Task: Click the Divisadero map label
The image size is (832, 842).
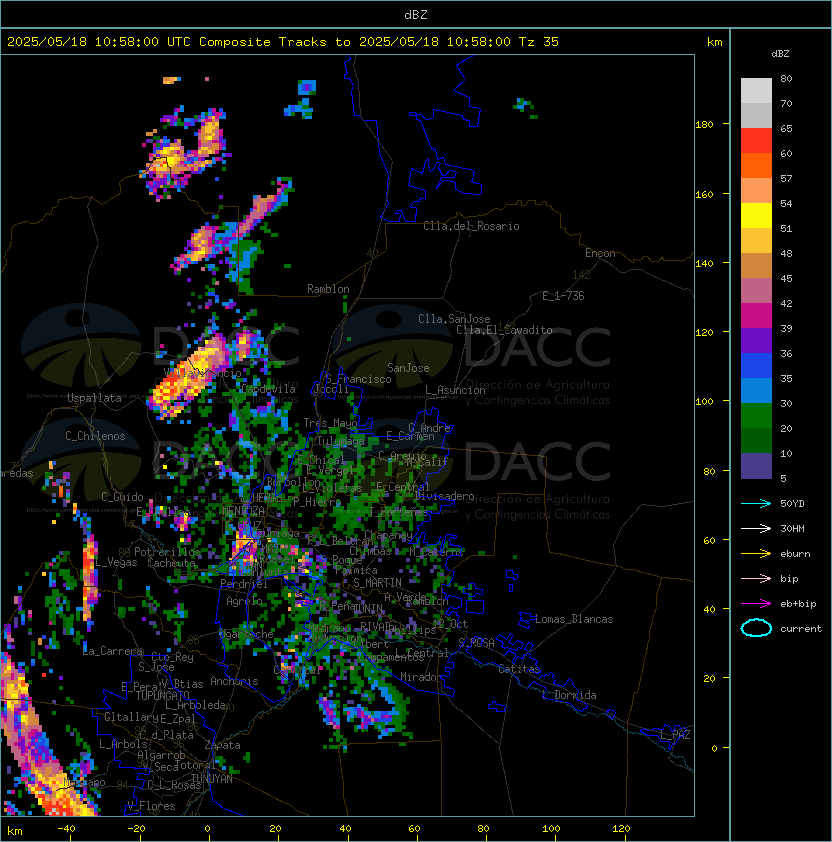Action: coord(444,496)
